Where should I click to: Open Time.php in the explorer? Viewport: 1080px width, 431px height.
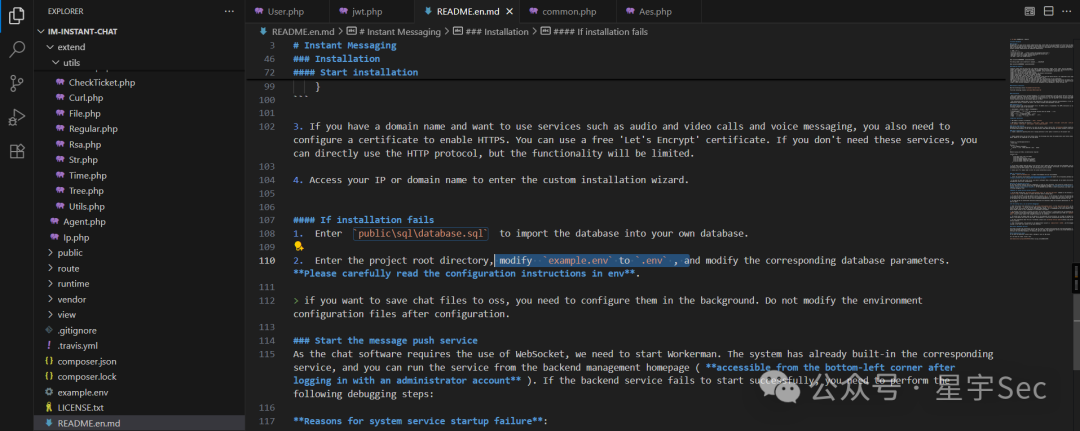(x=87, y=176)
